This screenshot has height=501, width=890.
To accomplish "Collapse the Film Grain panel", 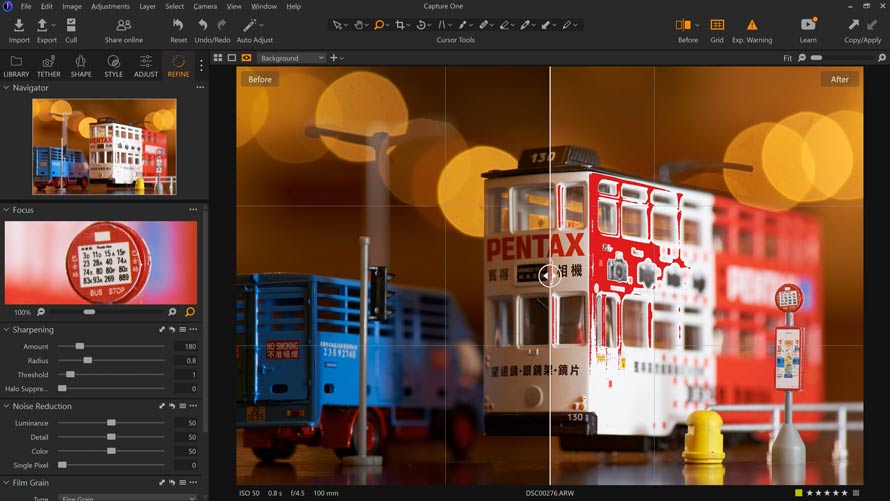I will 6,482.
